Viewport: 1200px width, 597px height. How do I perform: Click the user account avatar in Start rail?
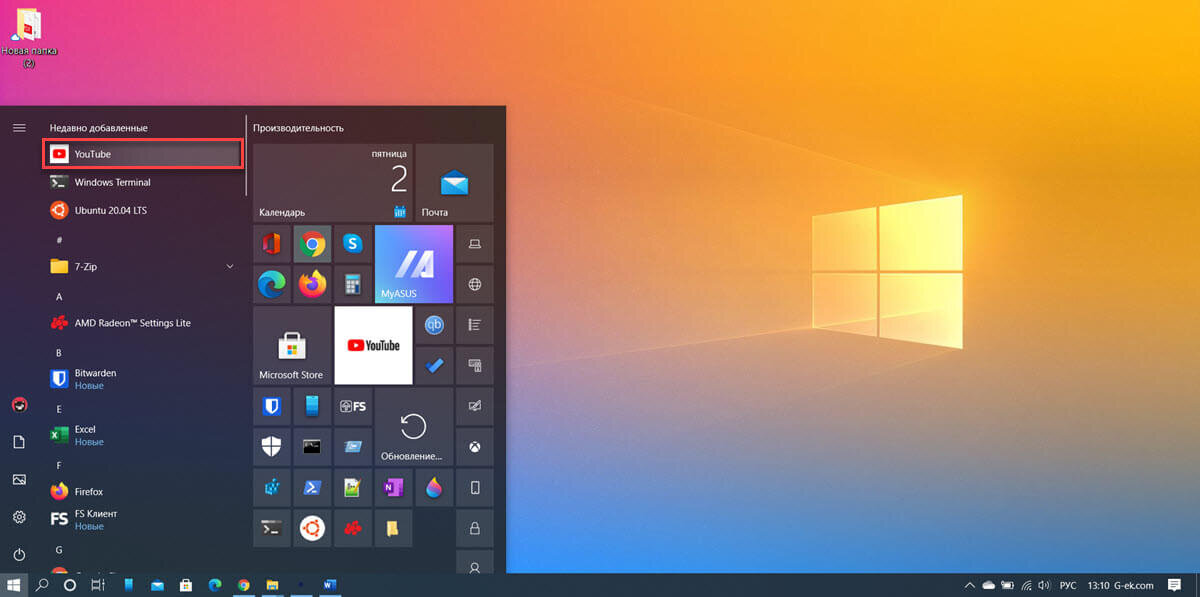pyautogui.click(x=19, y=405)
